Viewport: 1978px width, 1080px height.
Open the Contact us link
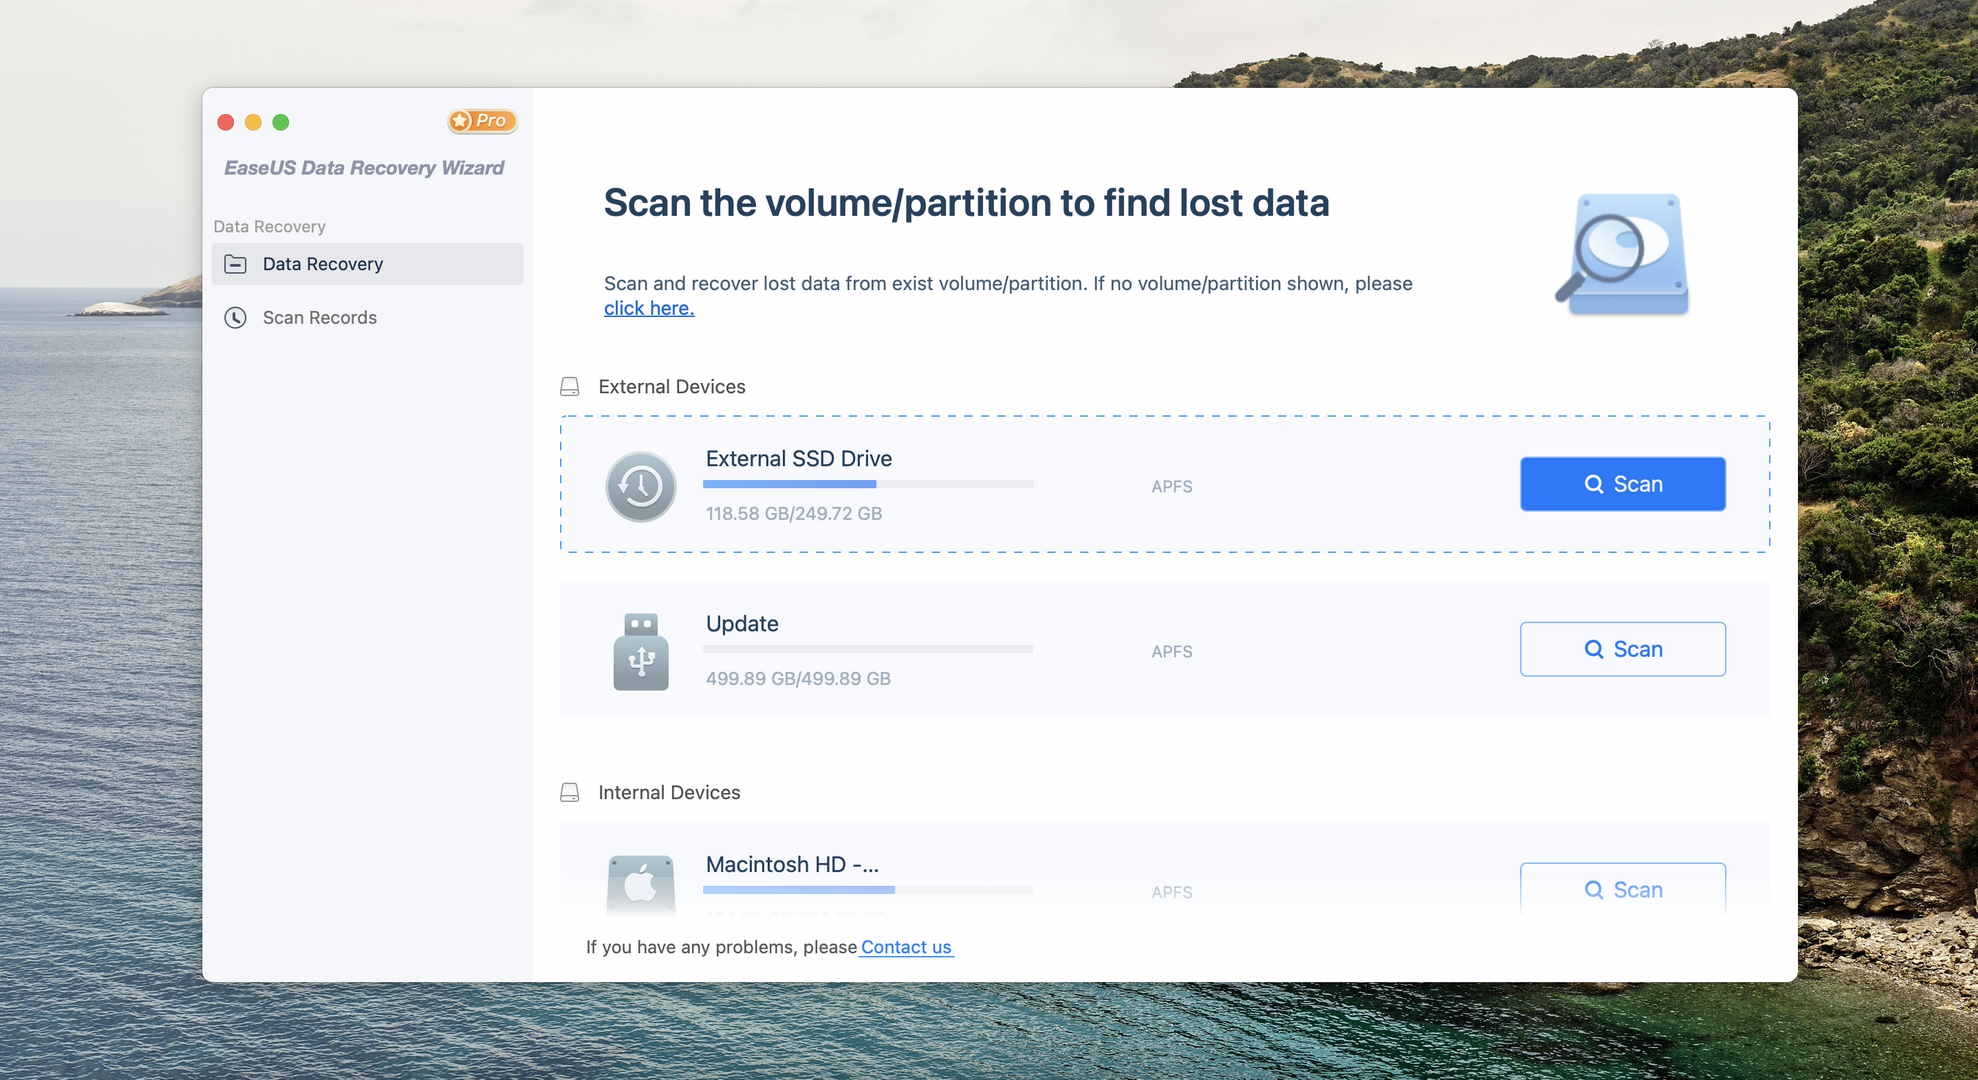(x=907, y=947)
